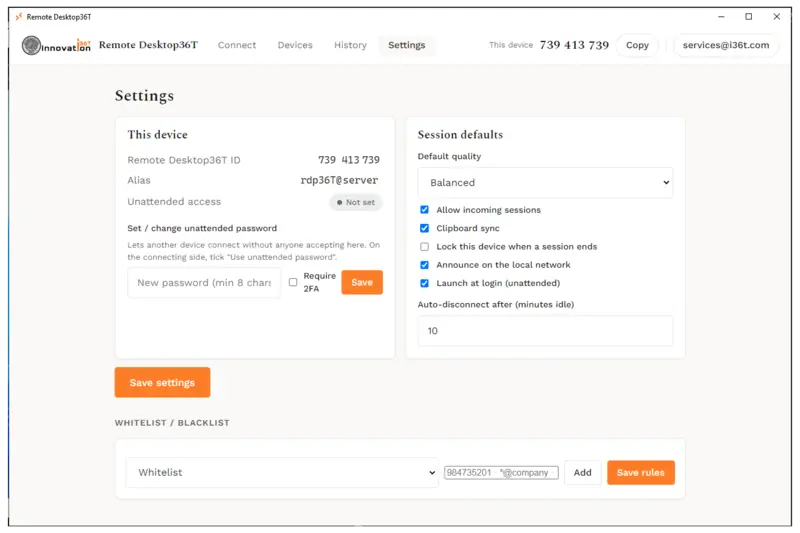
Task: Click the Save settings button
Action: [162, 383]
